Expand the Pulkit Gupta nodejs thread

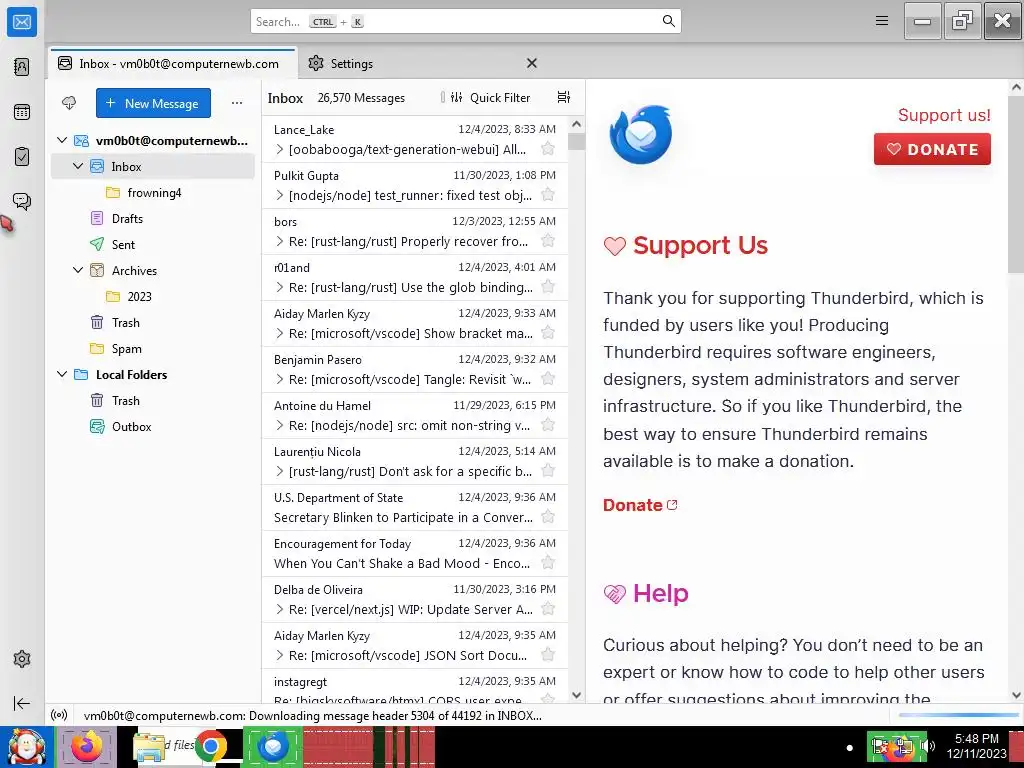pos(280,195)
